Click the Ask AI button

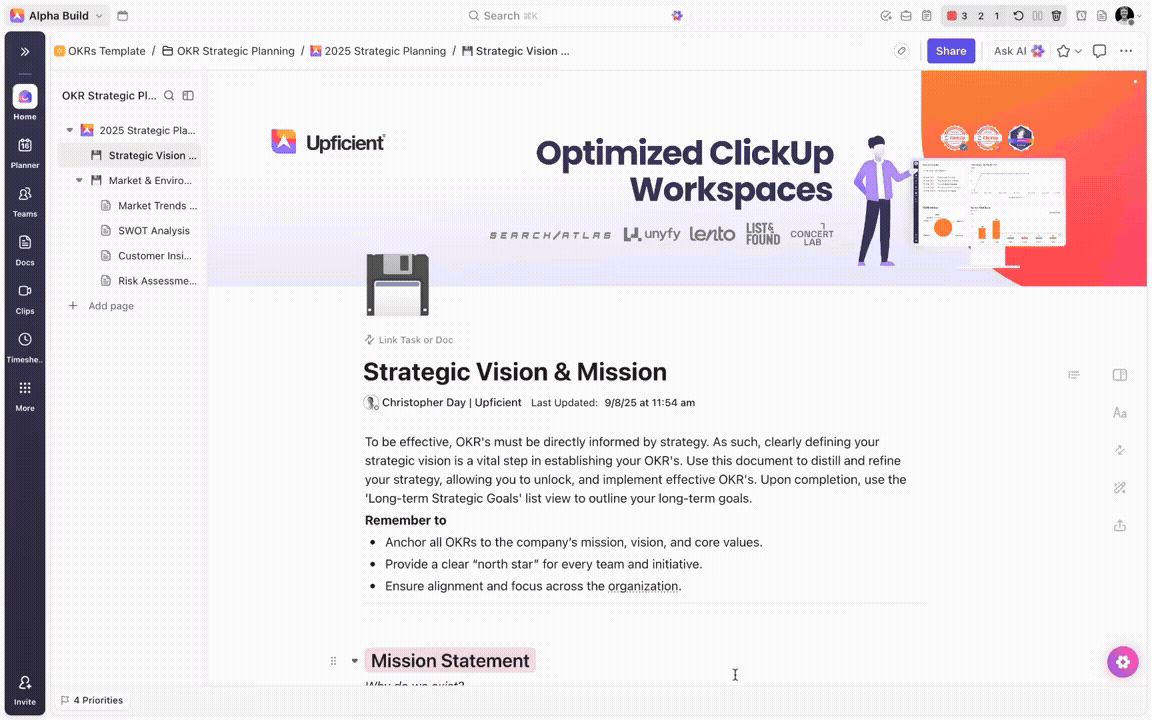(1018, 51)
